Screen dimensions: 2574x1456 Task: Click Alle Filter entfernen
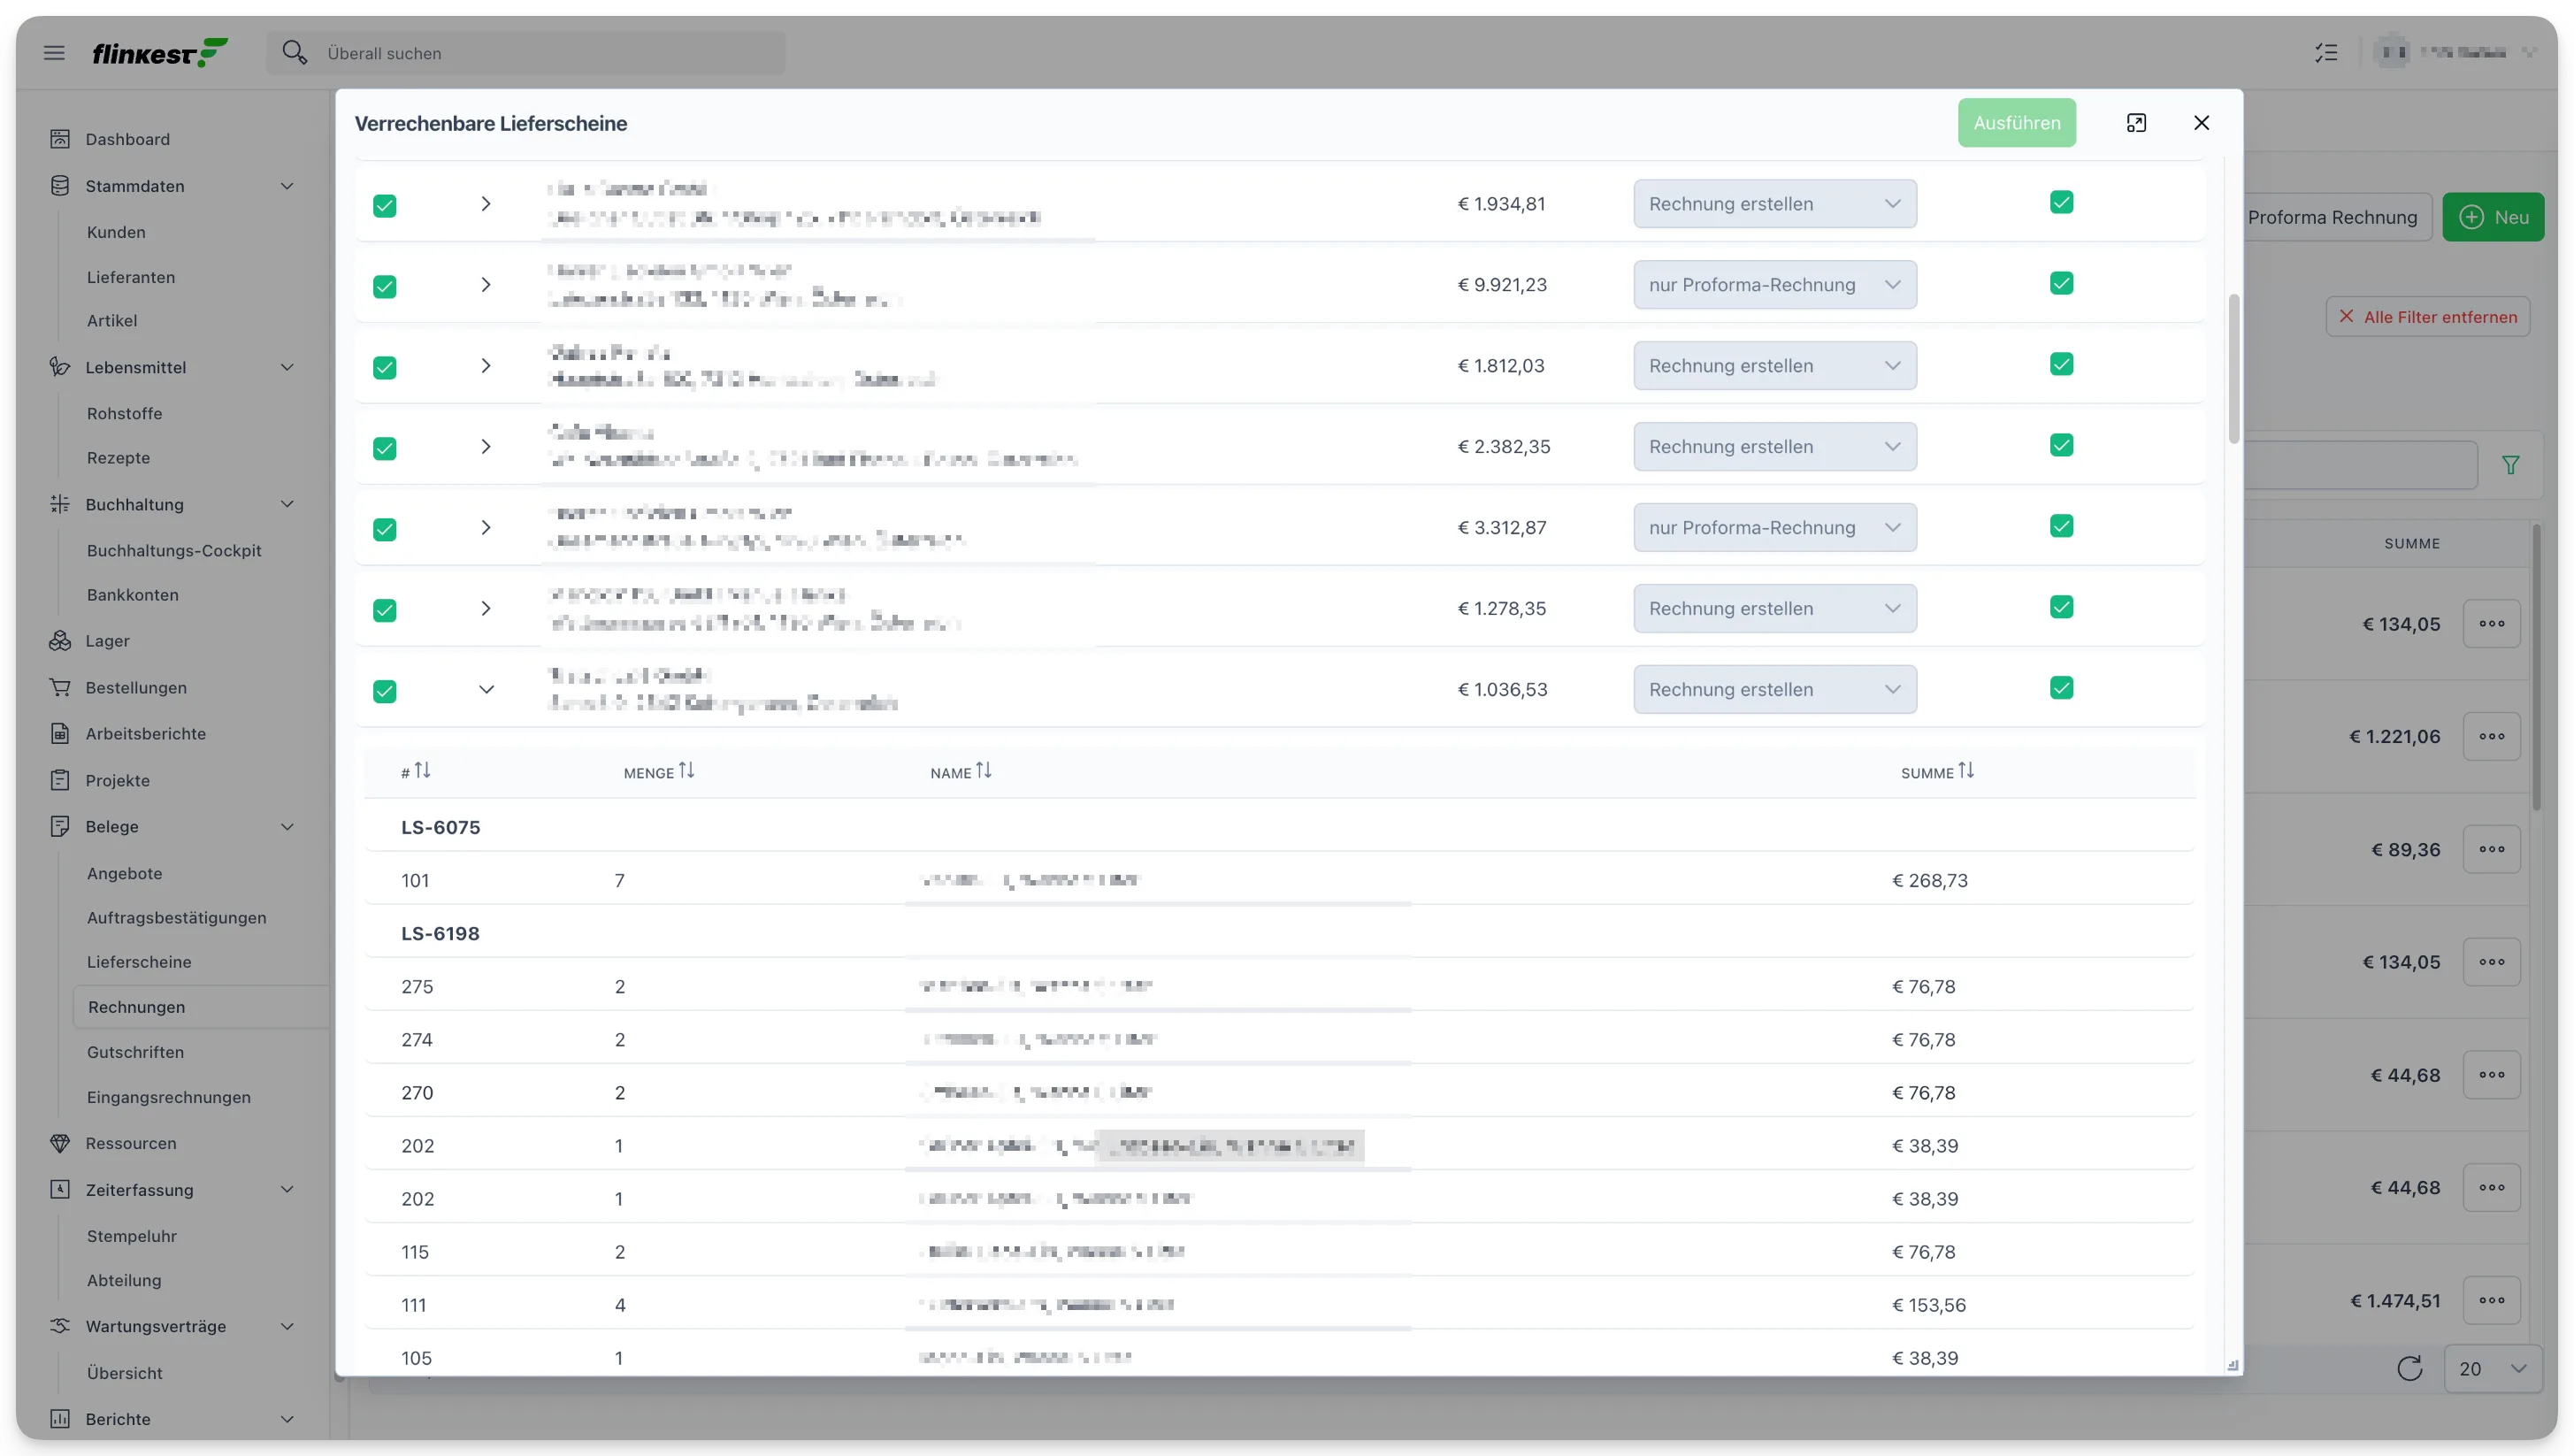point(2427,317)
